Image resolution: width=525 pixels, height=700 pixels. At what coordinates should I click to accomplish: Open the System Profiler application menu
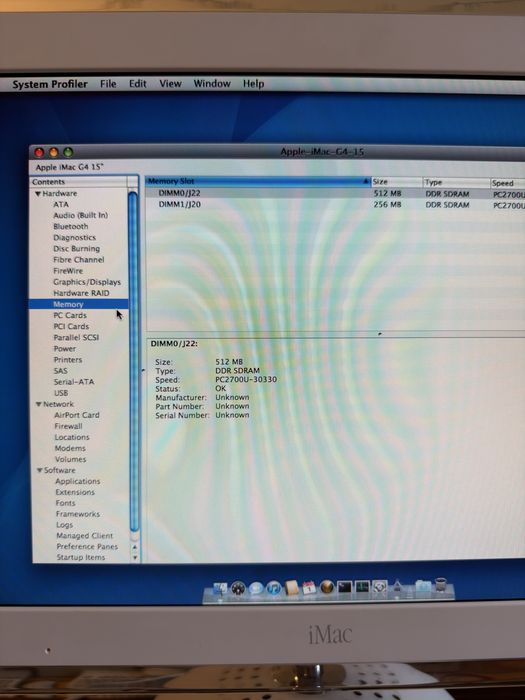point(50,84)
